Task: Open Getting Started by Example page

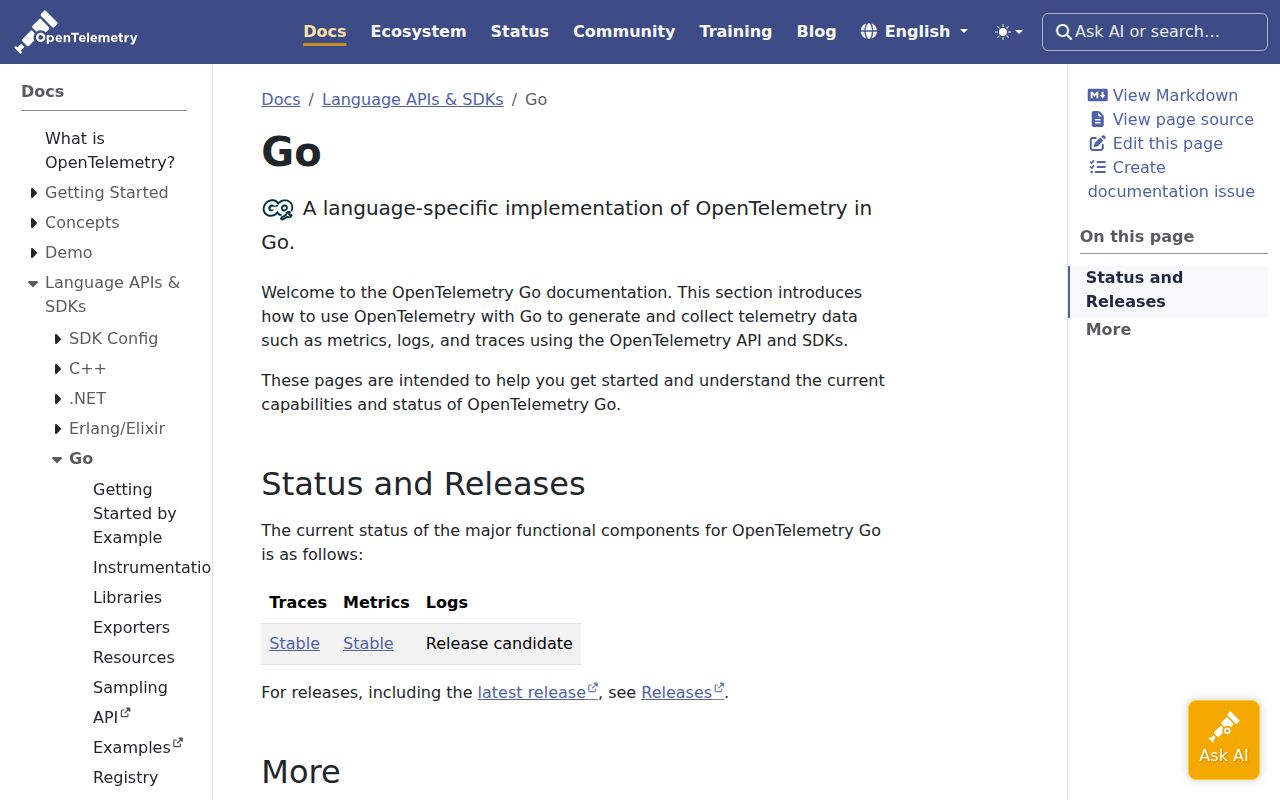Action: coord(135,513)
